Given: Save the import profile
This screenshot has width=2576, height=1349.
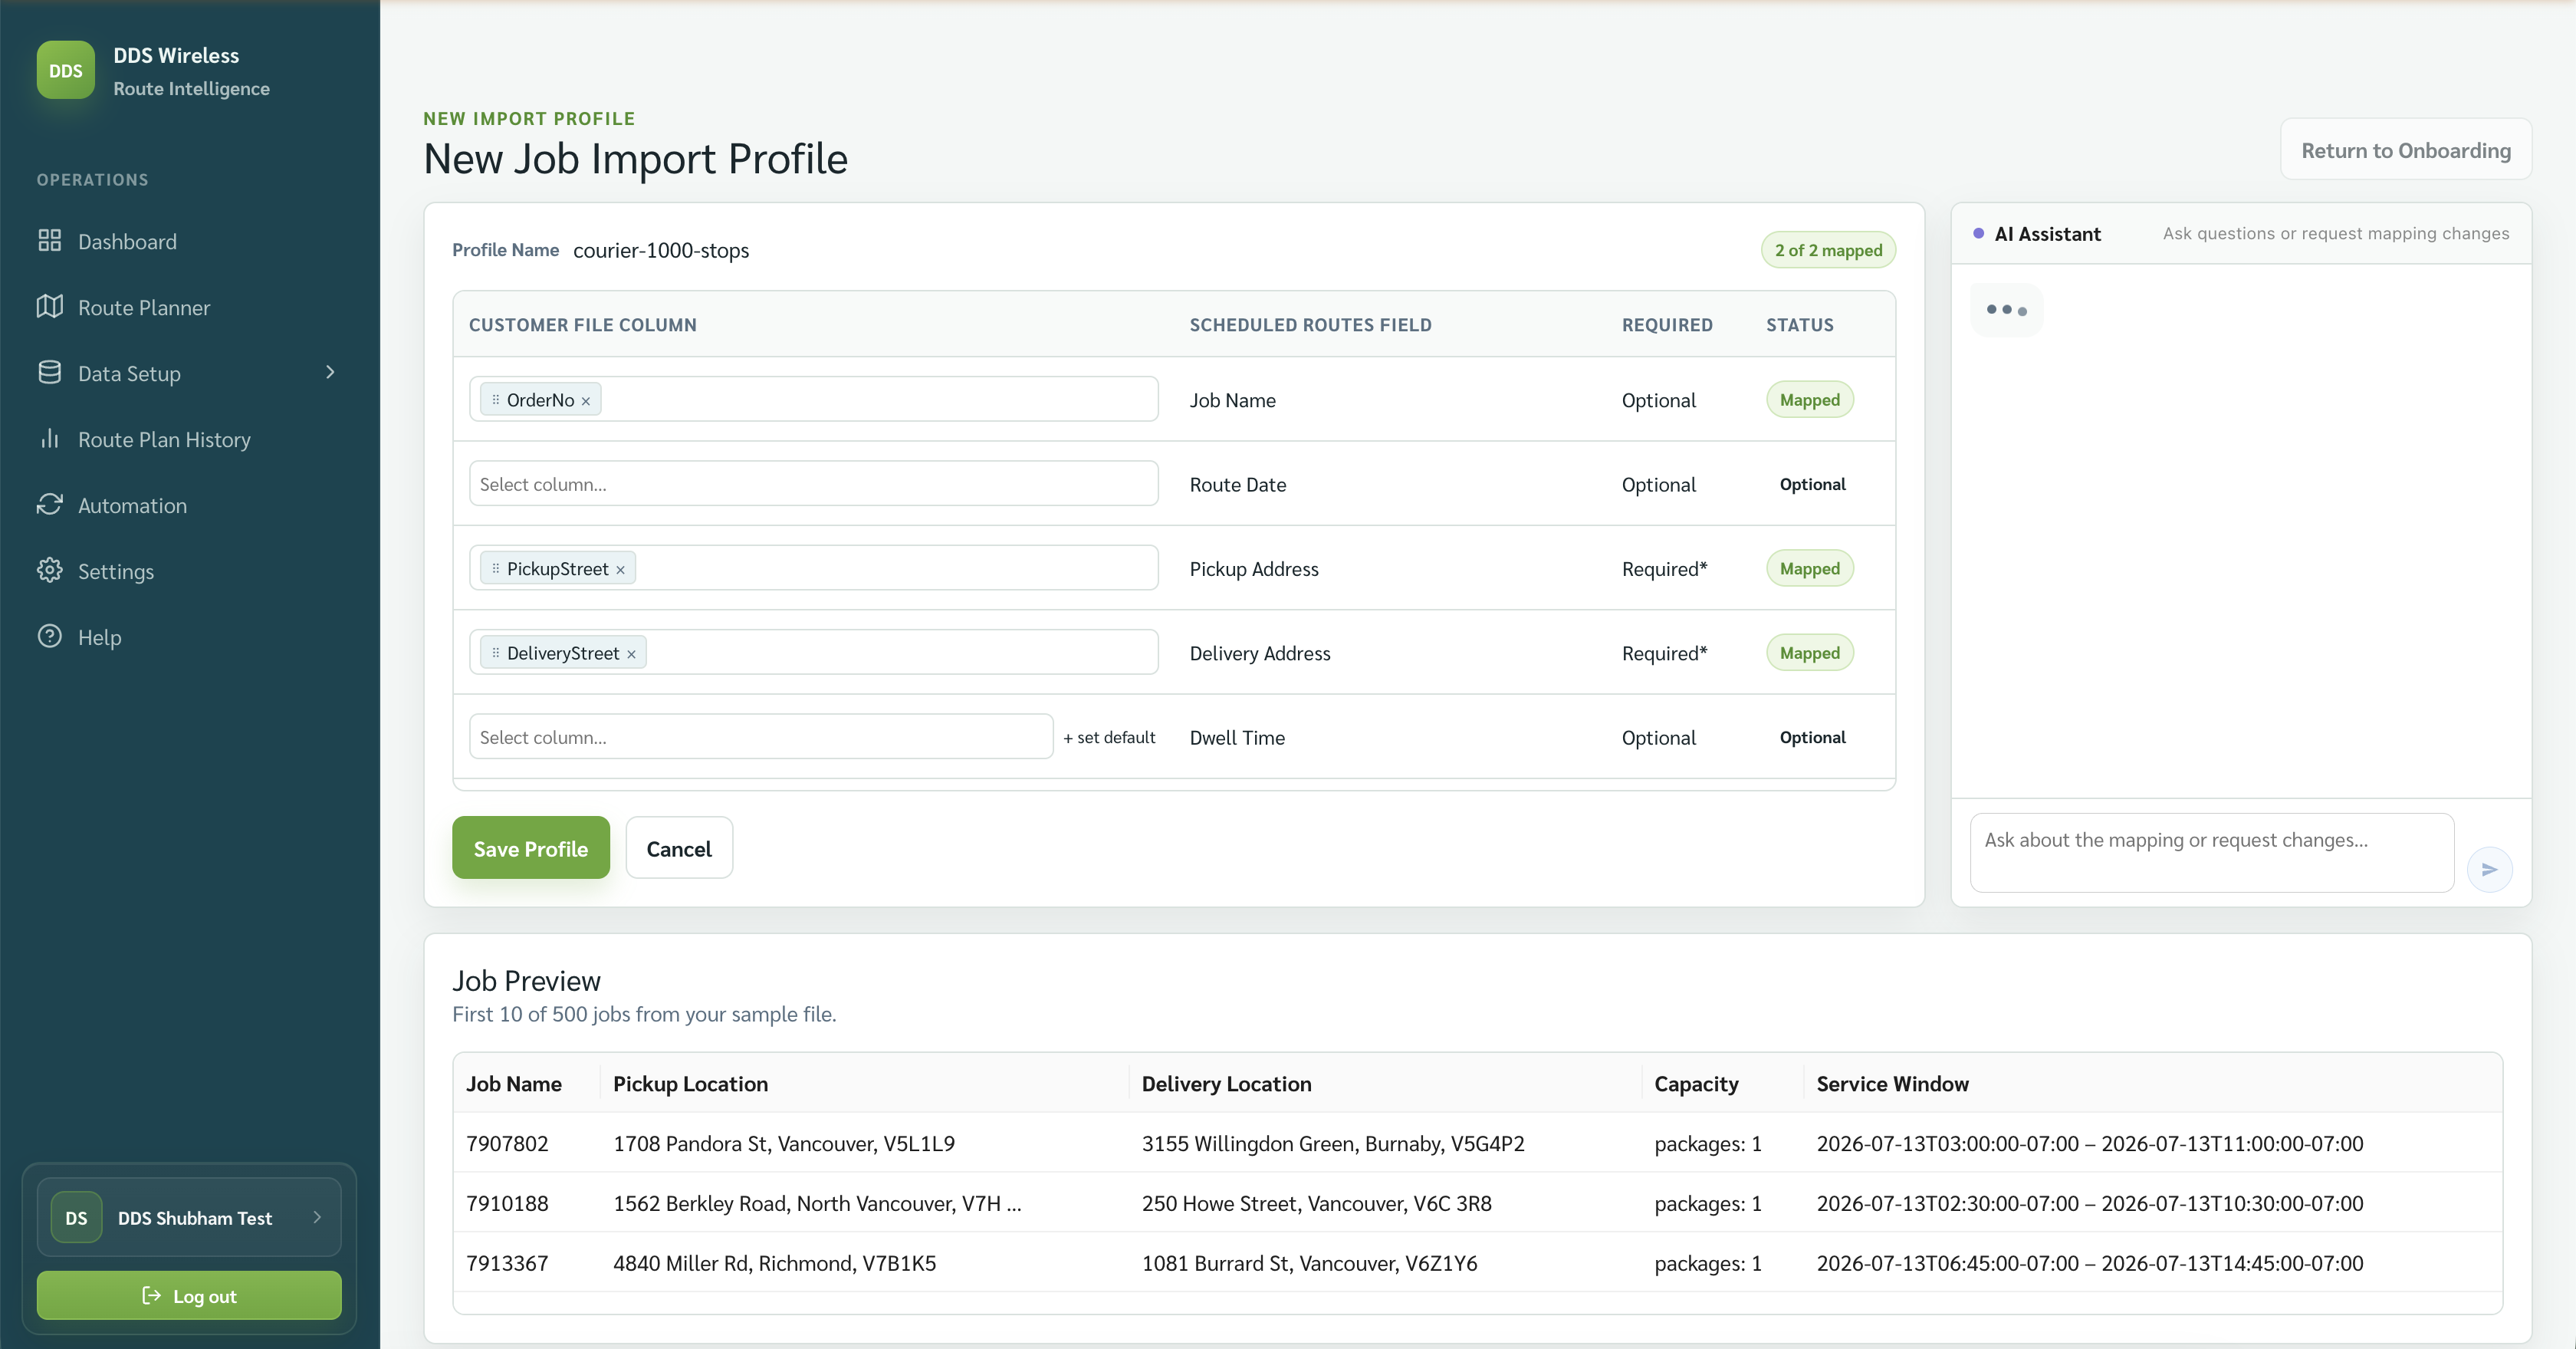Looking at the screenshot, I should (x=530, y=848).
